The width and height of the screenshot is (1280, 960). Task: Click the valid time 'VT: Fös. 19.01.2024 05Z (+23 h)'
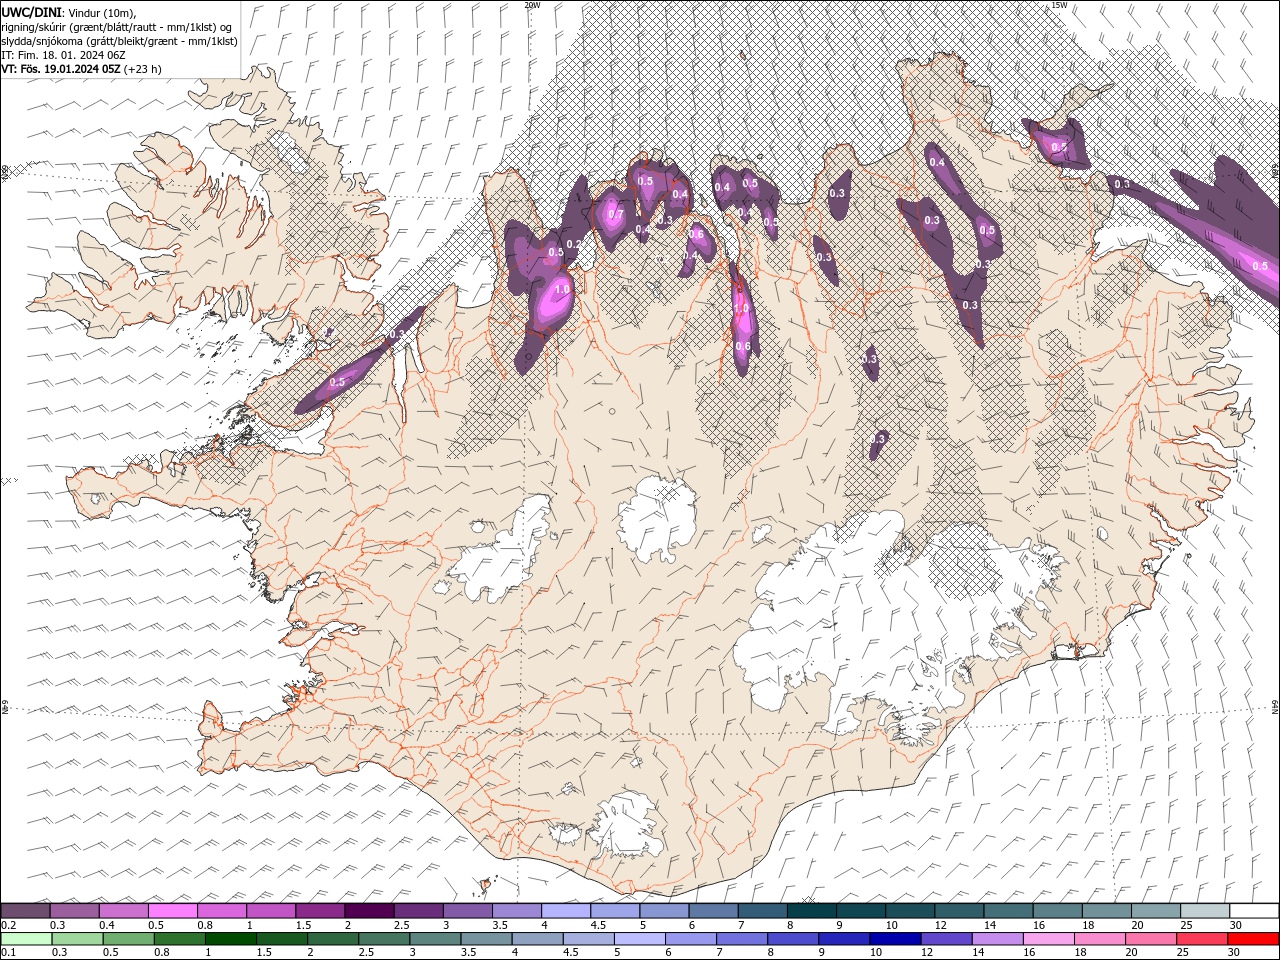(81, 69)
